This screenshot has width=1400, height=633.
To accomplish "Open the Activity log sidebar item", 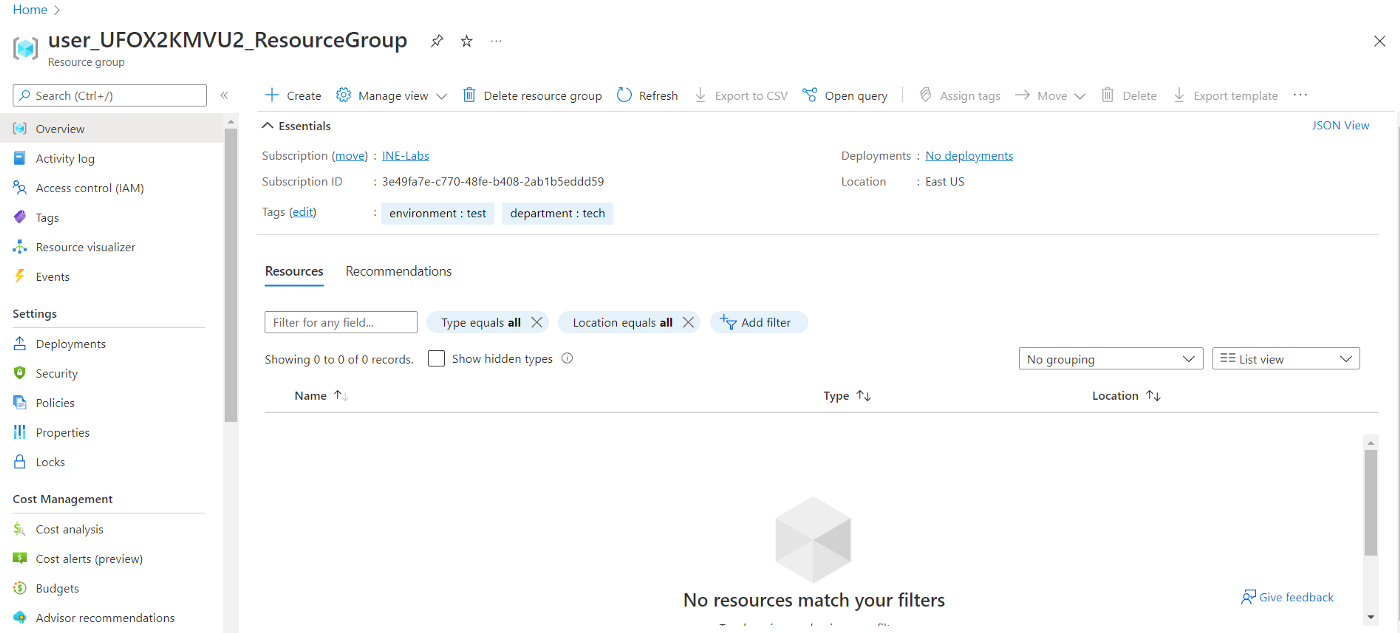I will click(66, 158).
